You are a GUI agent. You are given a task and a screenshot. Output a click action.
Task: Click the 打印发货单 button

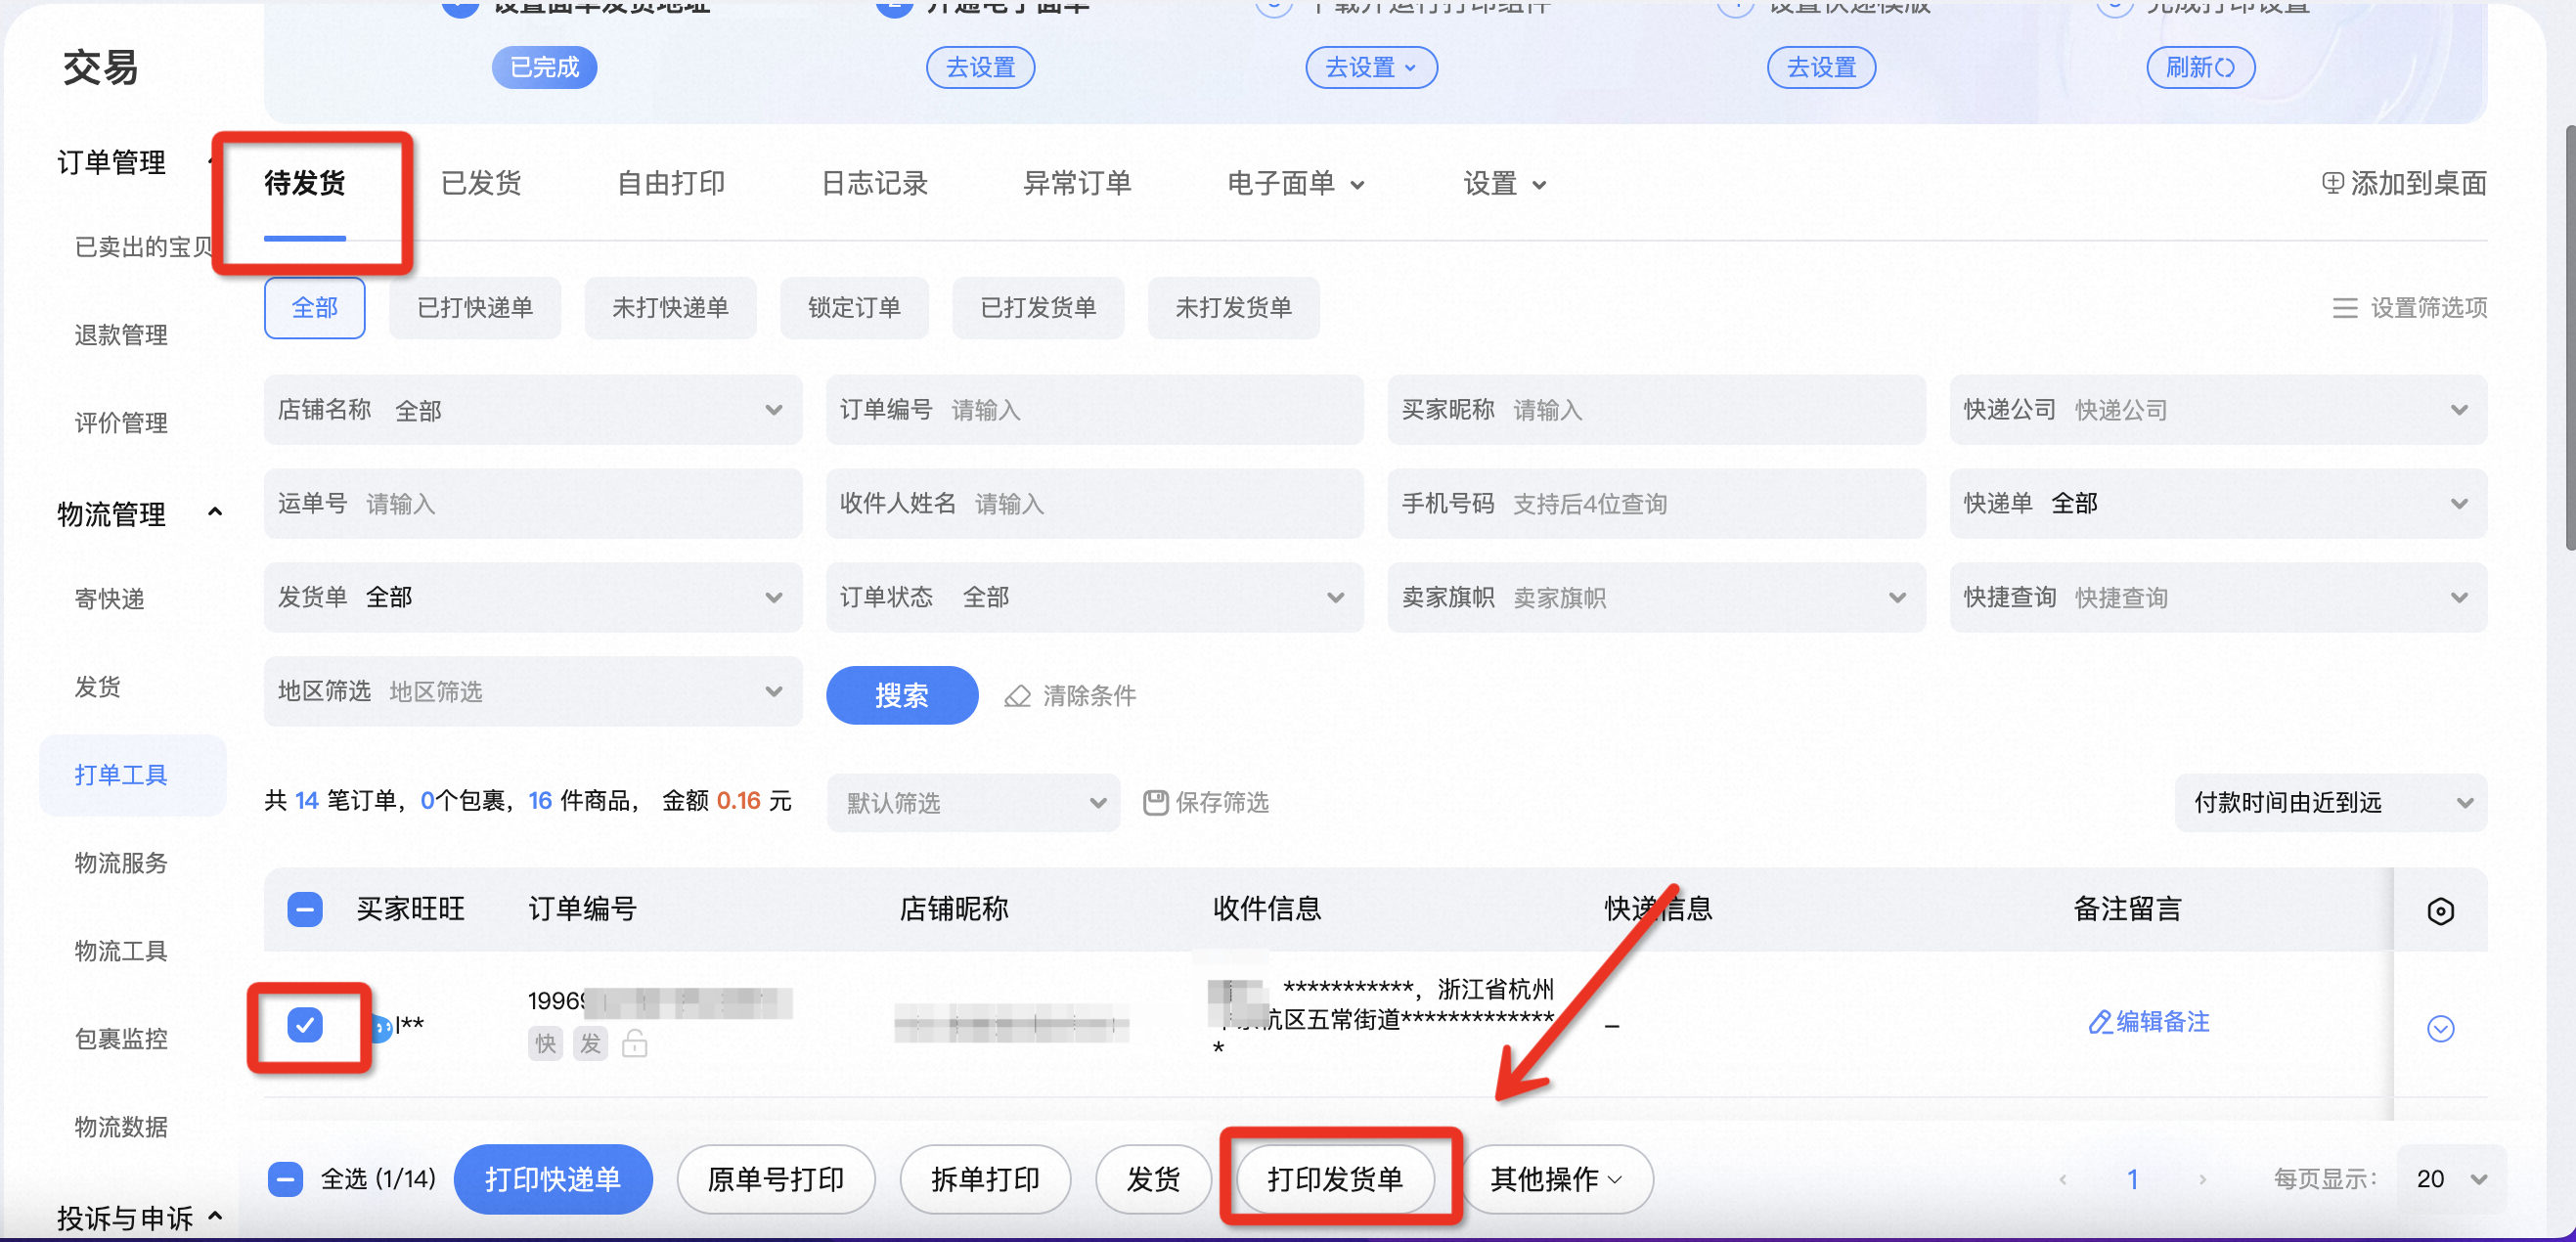(1336, 1180)
